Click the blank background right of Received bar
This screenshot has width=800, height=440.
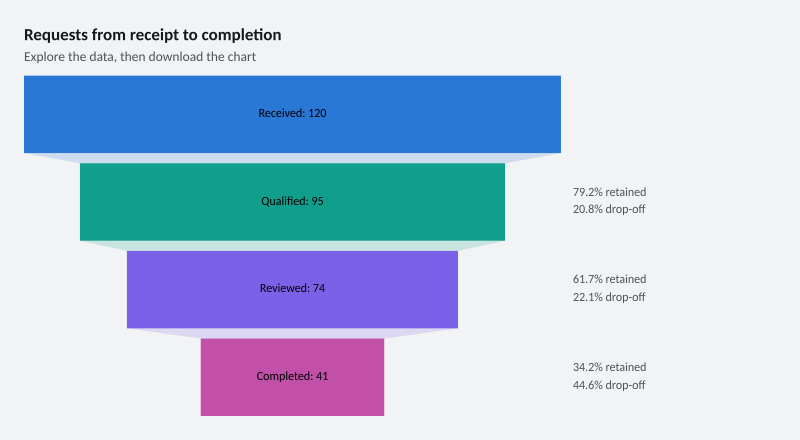pyautogui.click(x=679, y=114)
